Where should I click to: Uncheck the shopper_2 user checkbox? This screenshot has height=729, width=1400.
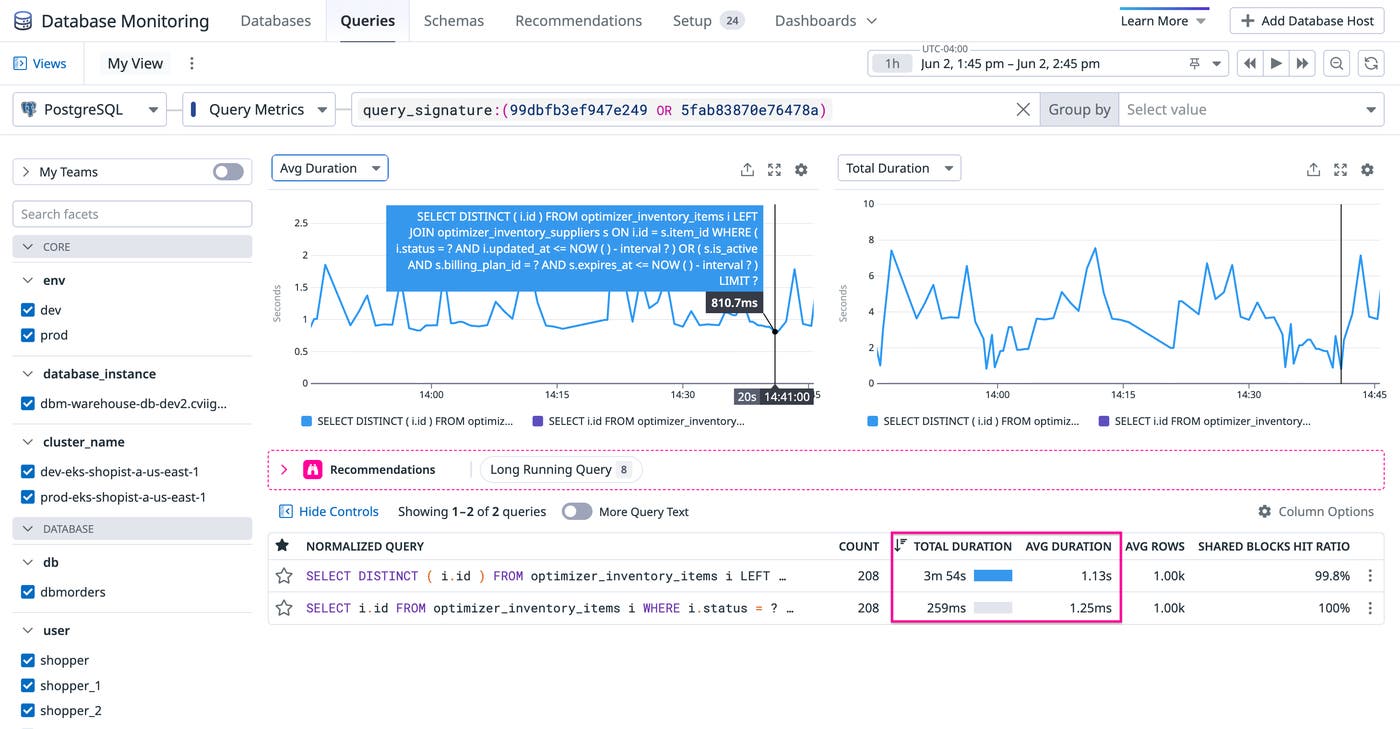tap(28, 711)
